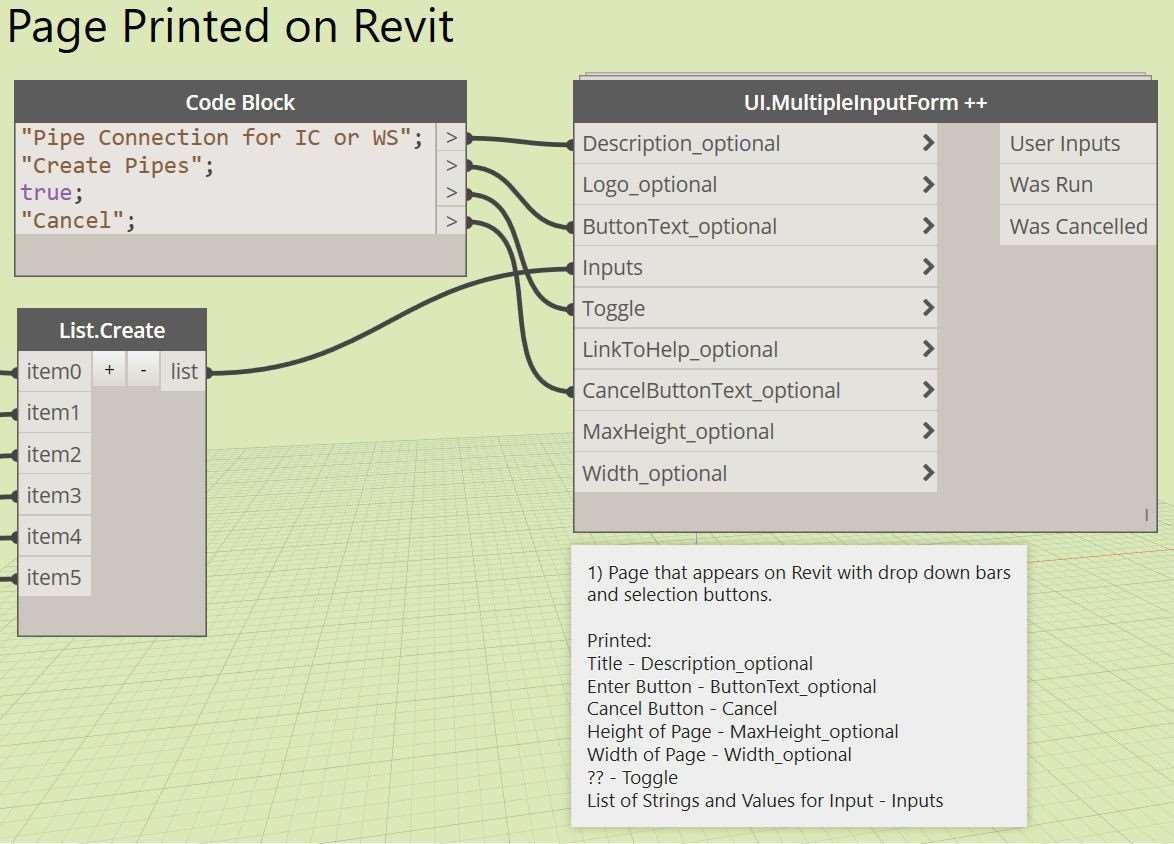
Task: Click note line "Height of Page - MaxHeight_optional"
Action: tap(743, 732)
